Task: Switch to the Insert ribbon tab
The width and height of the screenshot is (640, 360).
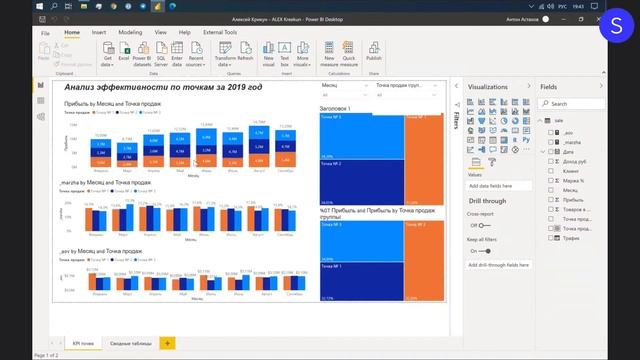Action: point(99,32)
